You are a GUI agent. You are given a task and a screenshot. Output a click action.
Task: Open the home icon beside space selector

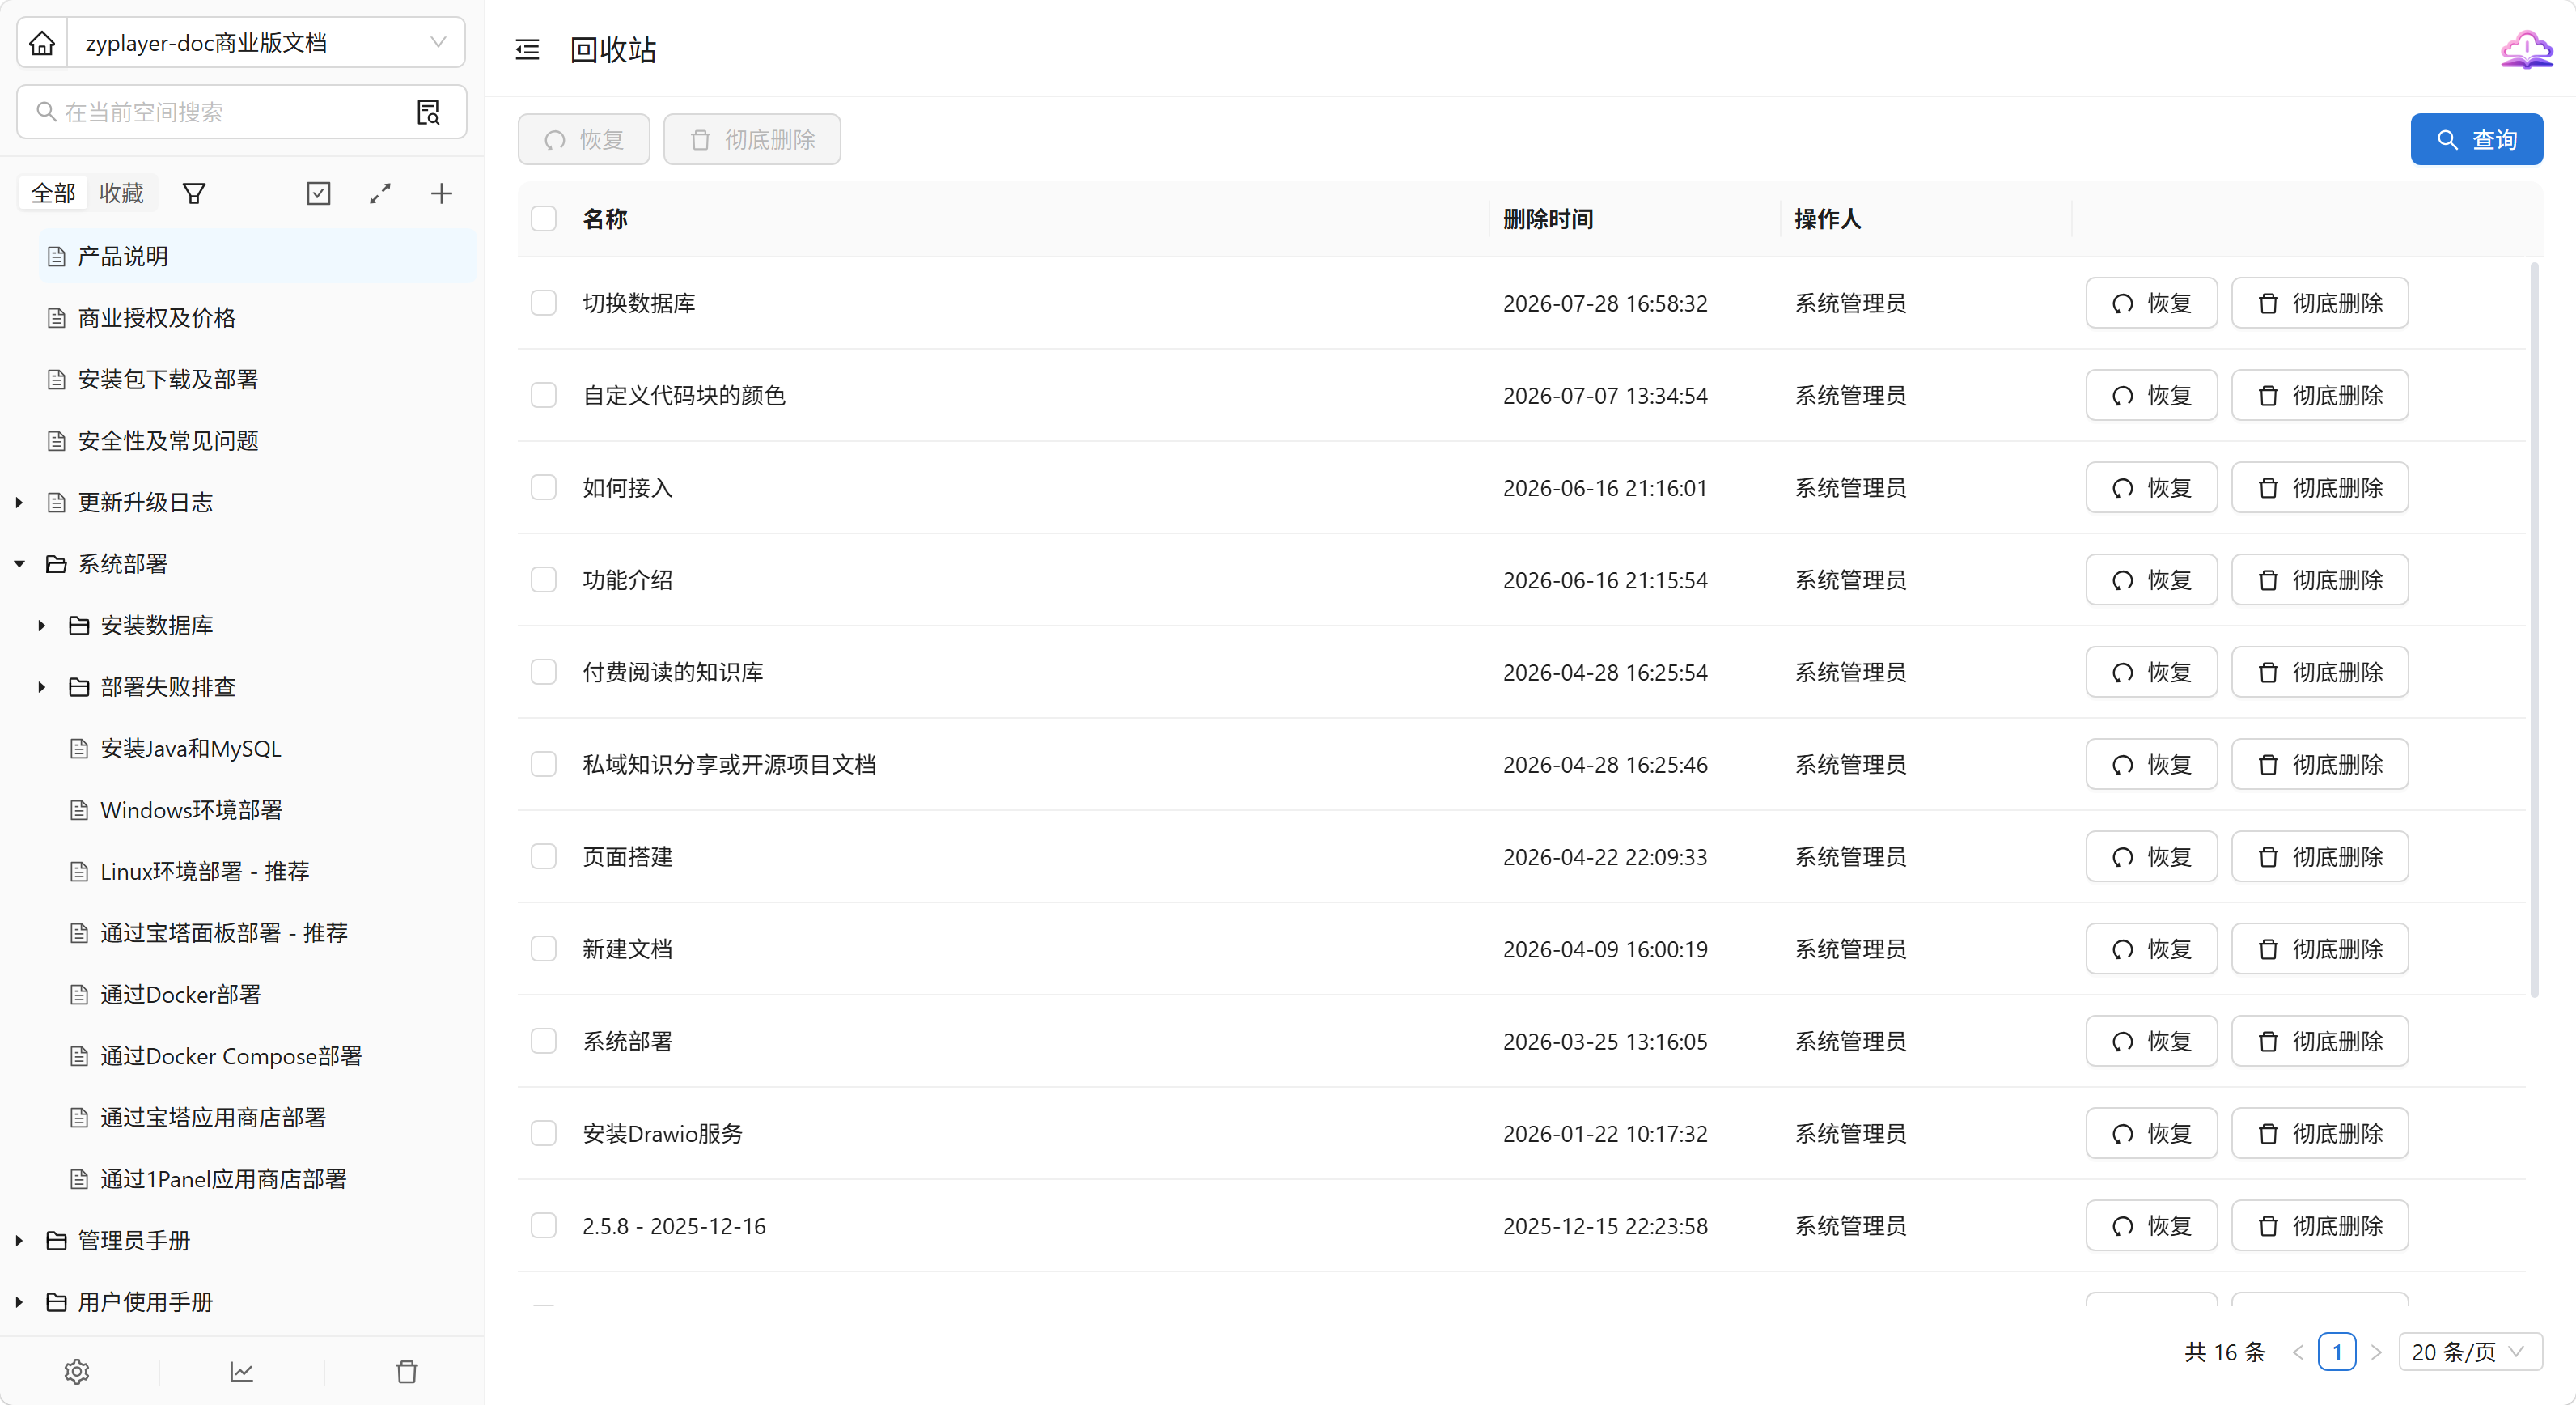pyautogui.click(x=42, y=43)
